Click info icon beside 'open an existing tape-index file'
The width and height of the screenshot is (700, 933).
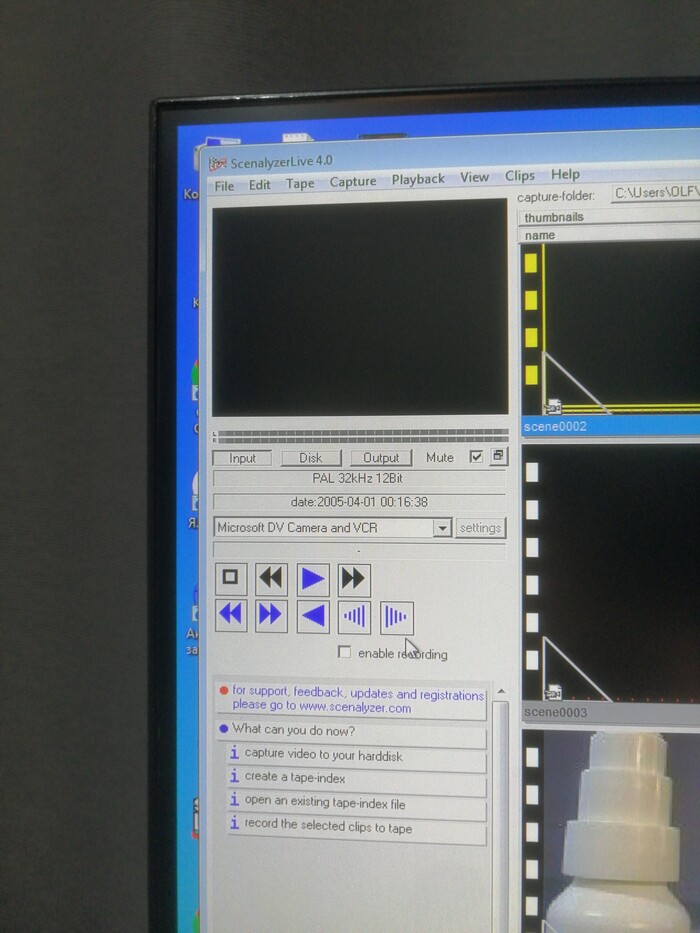235,799
